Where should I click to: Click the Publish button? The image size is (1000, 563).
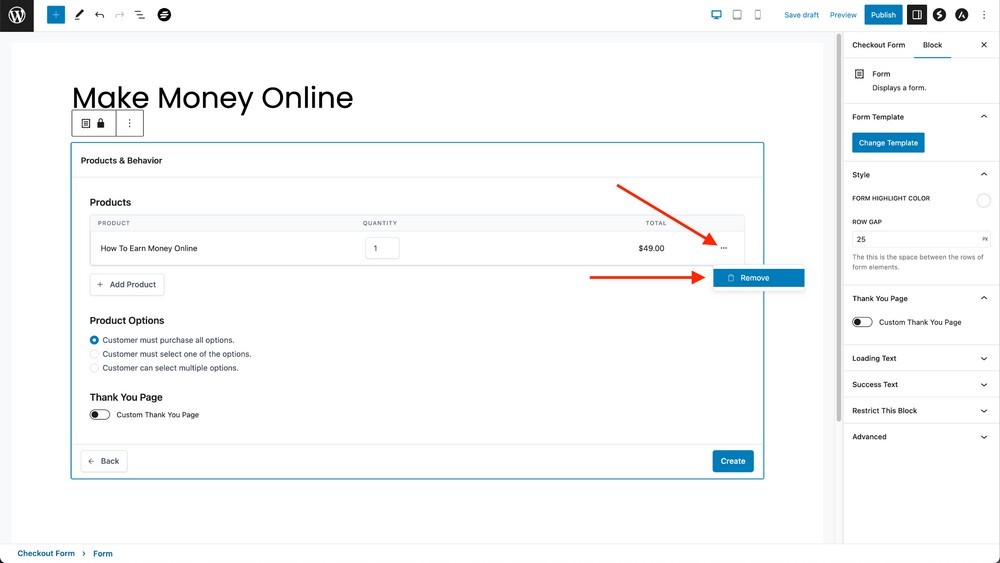point(883,15)
